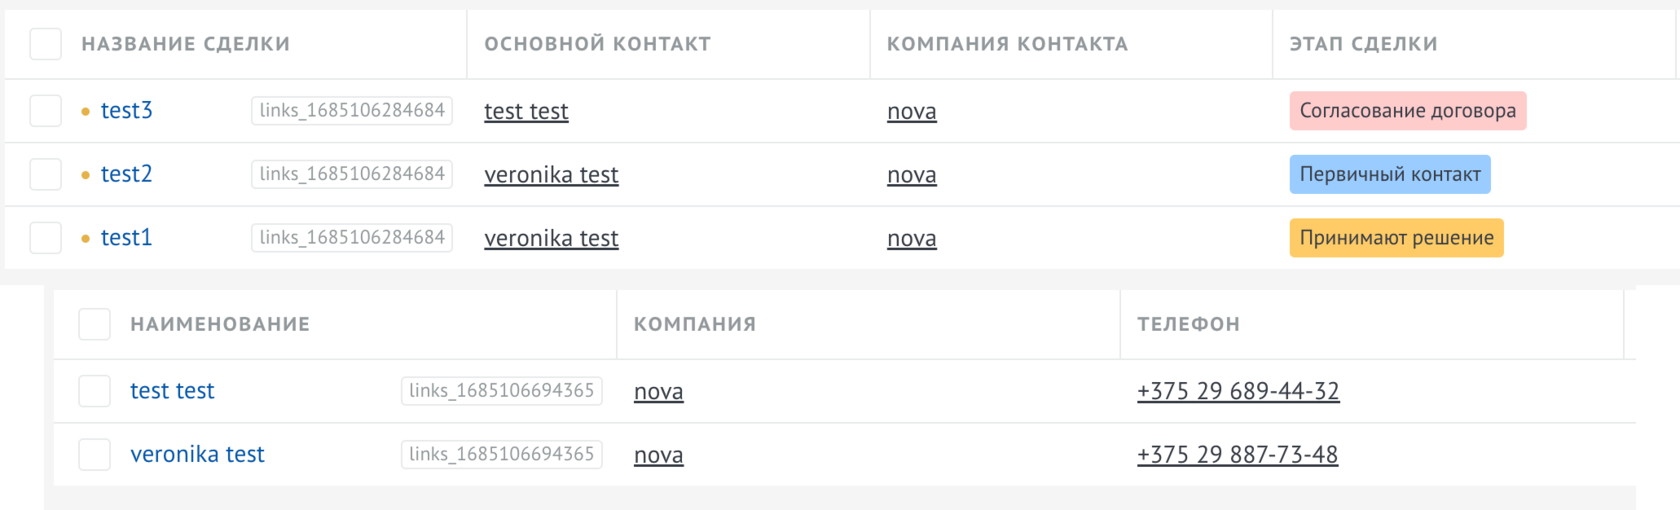Open nova company link in test2 row
1680x510 pixels.
coord(912,175)
